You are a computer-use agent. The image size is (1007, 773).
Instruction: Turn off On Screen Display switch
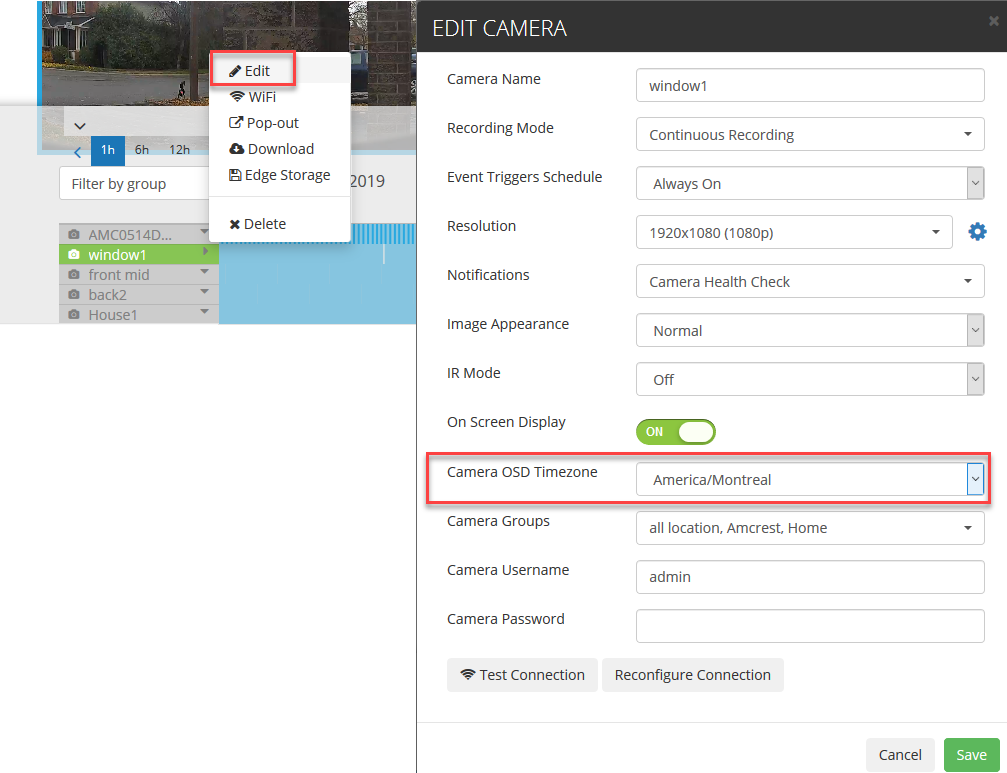pos(676,432)
